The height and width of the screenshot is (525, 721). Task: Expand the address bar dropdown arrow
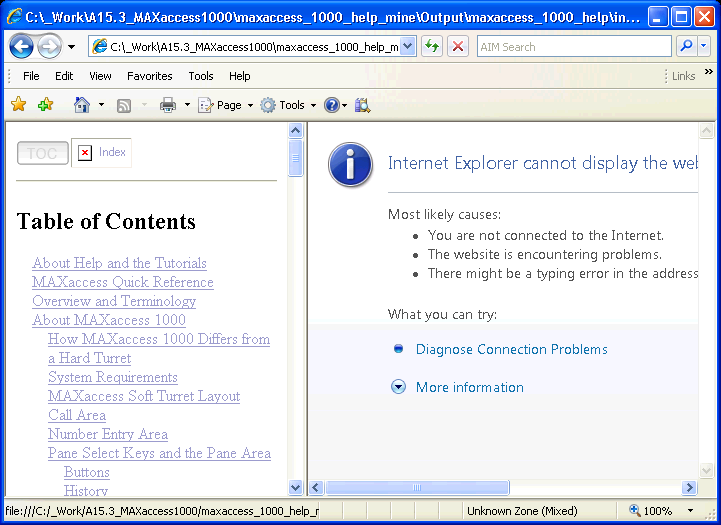(x=408, y=46)
